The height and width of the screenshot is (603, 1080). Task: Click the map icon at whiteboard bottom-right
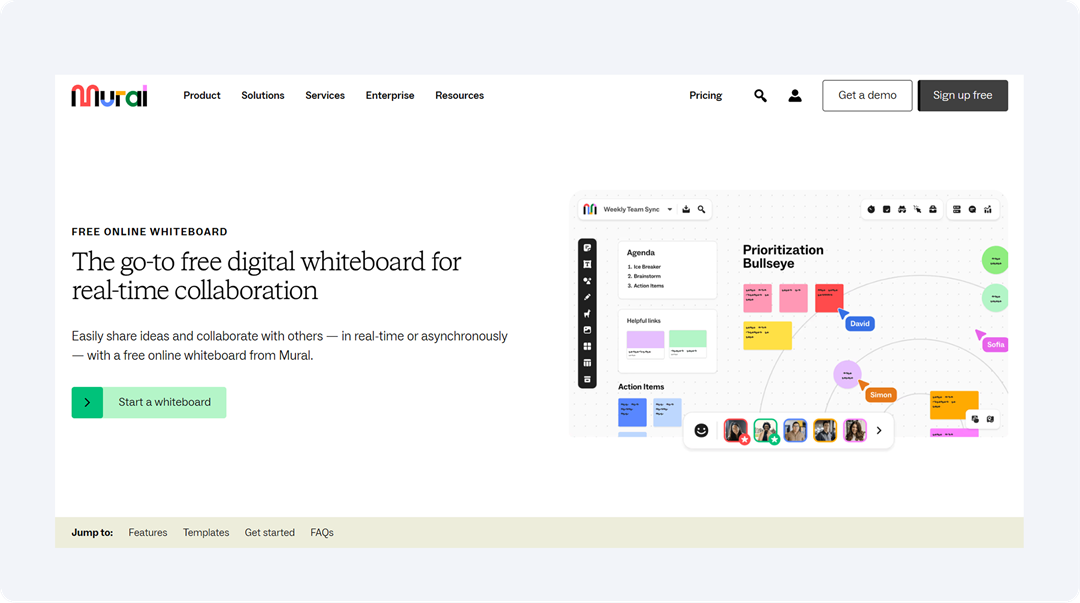click(990, 419)
